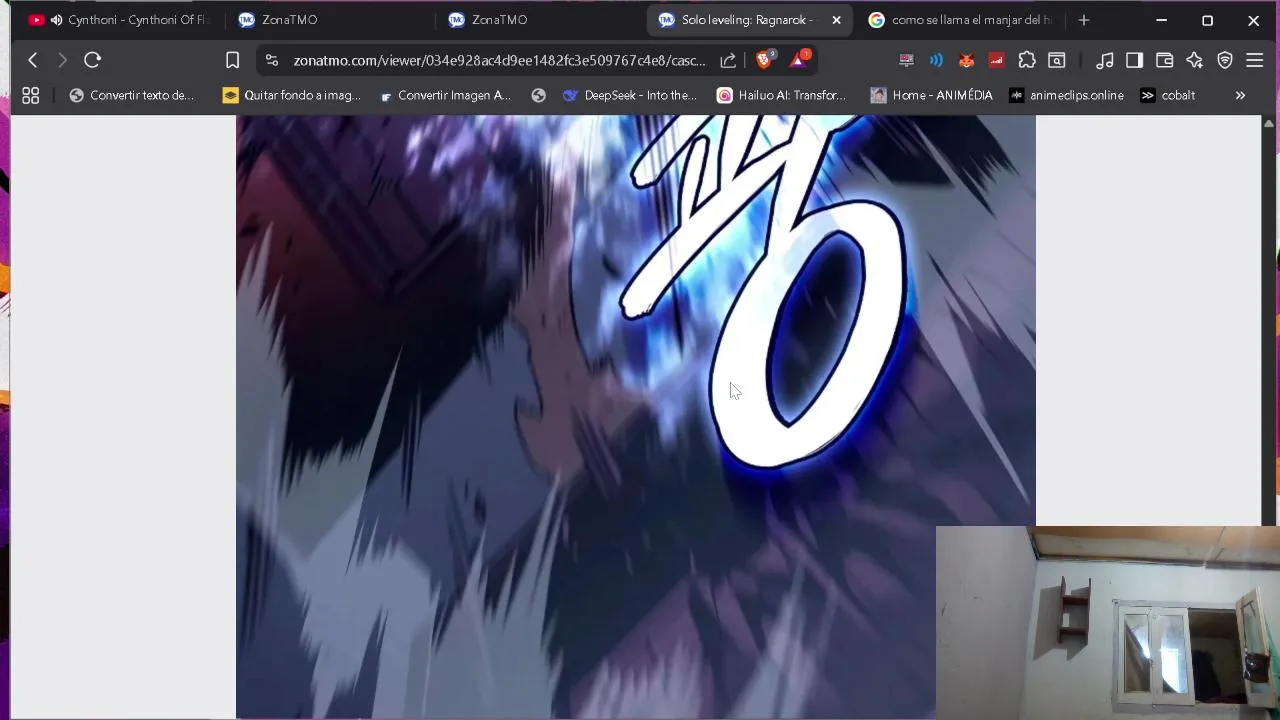Show more bookmarks with the double chevron

1240,95
